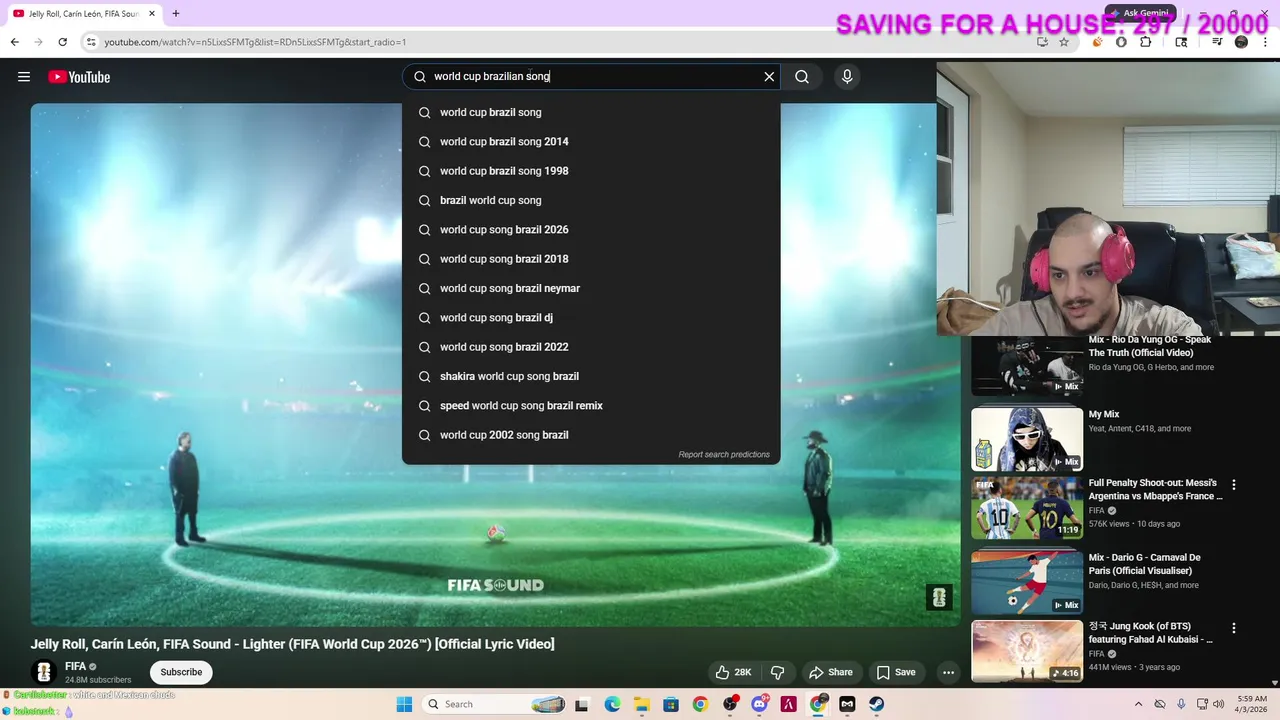The height and width of the screenshot is (720, 1280).
Task: Submit search with the magnifier button
Action: point(802,77)
